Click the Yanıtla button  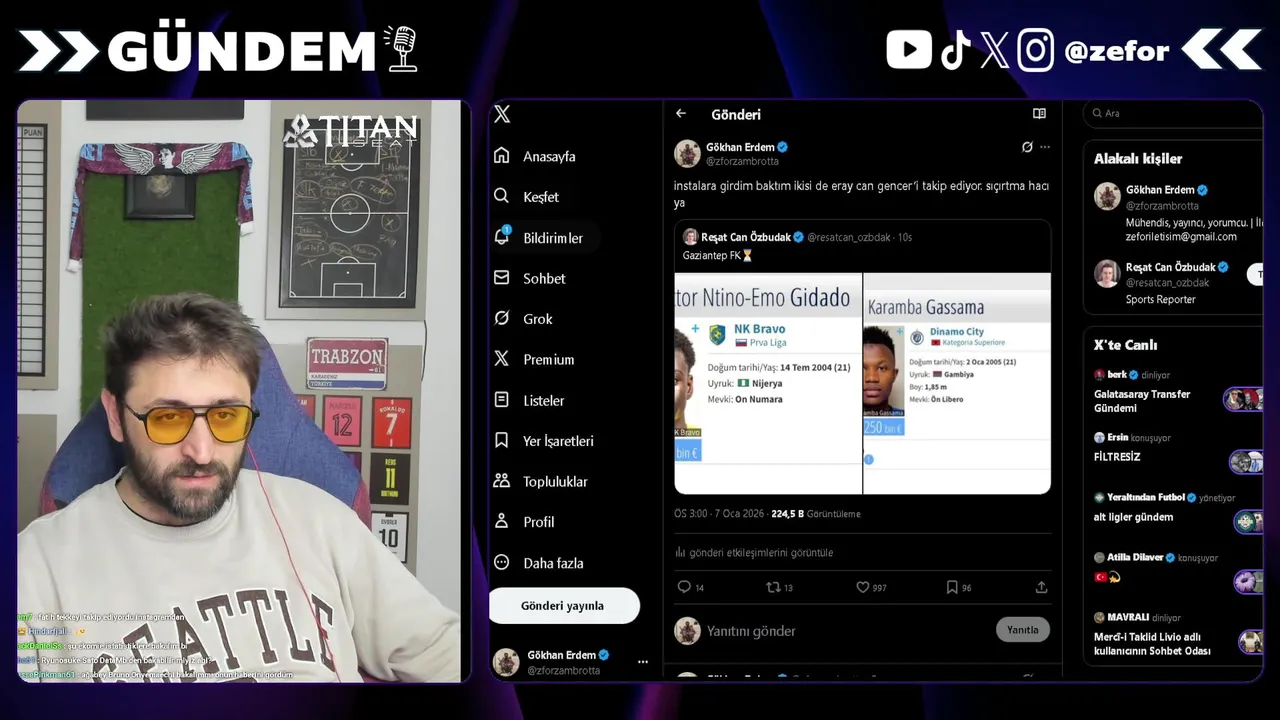(x=1023, y=630)
